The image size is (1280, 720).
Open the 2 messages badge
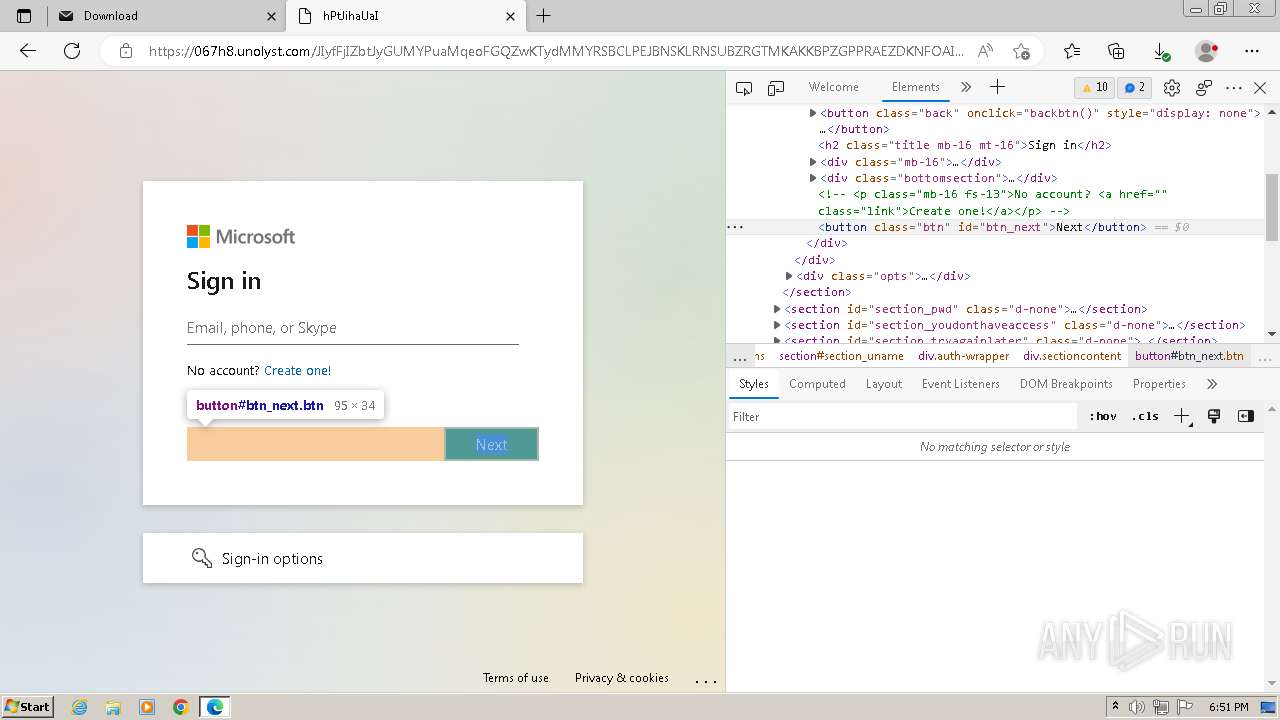pos(1133,87)
